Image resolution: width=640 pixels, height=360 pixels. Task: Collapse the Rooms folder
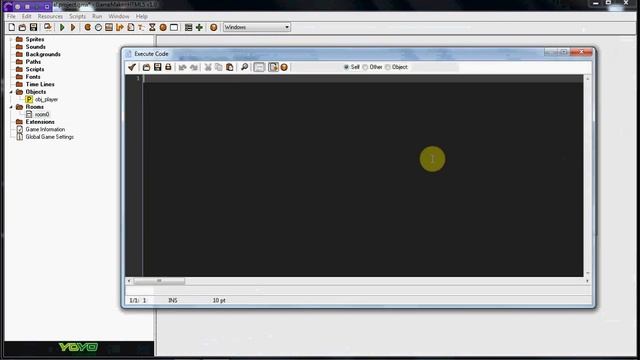click(x=11, y=107)
